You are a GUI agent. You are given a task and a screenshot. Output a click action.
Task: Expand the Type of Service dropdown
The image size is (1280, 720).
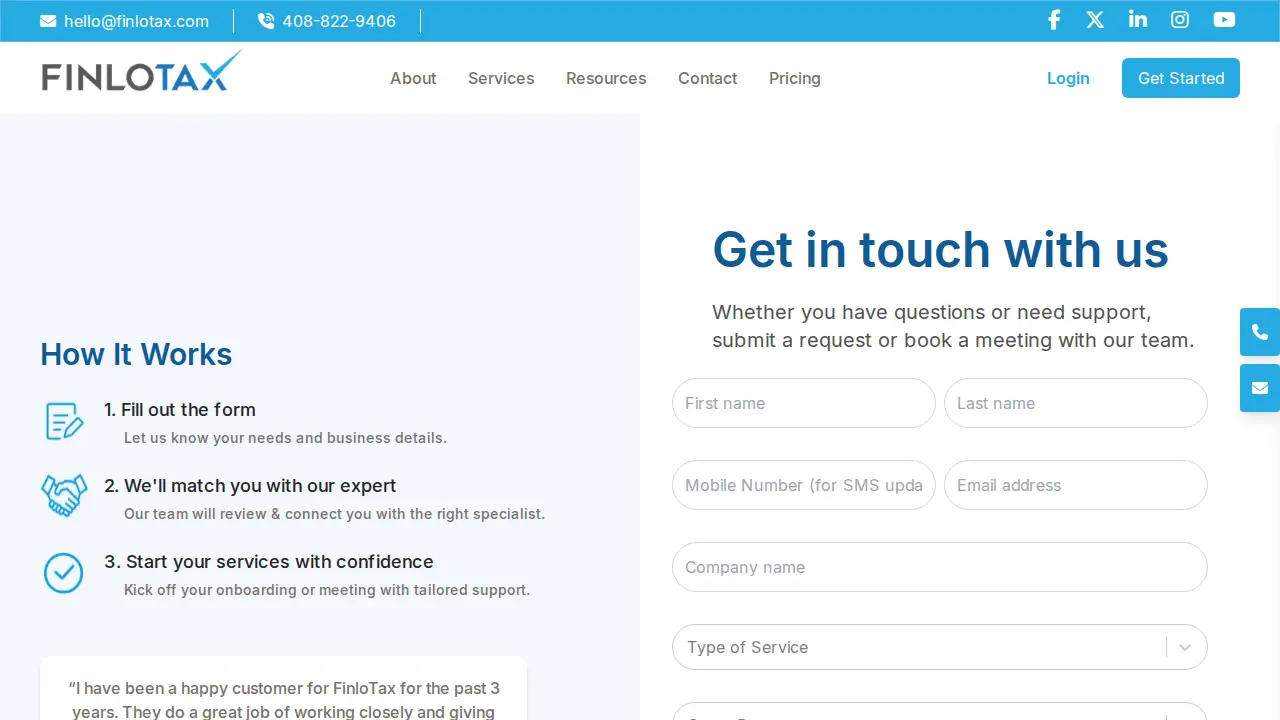[940, 647]
